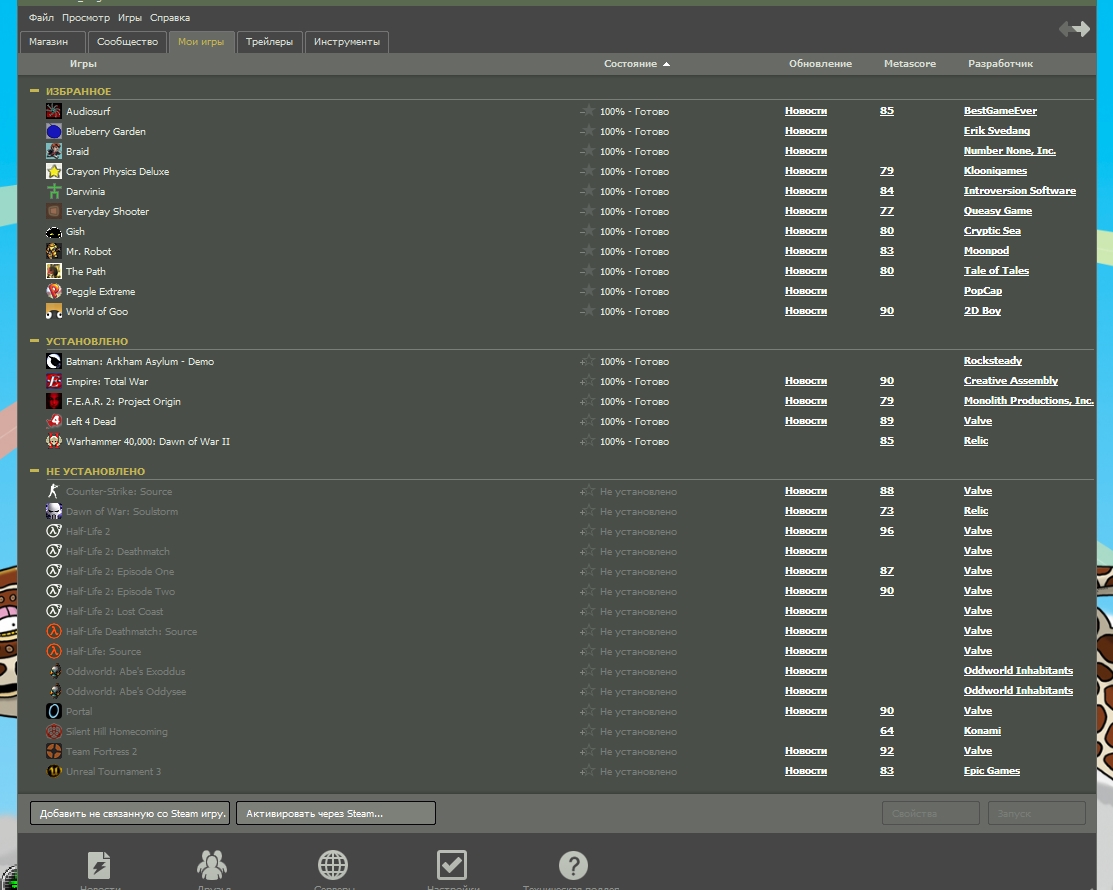
Task: Open the Просмотр menu
Action: point(86,17)
